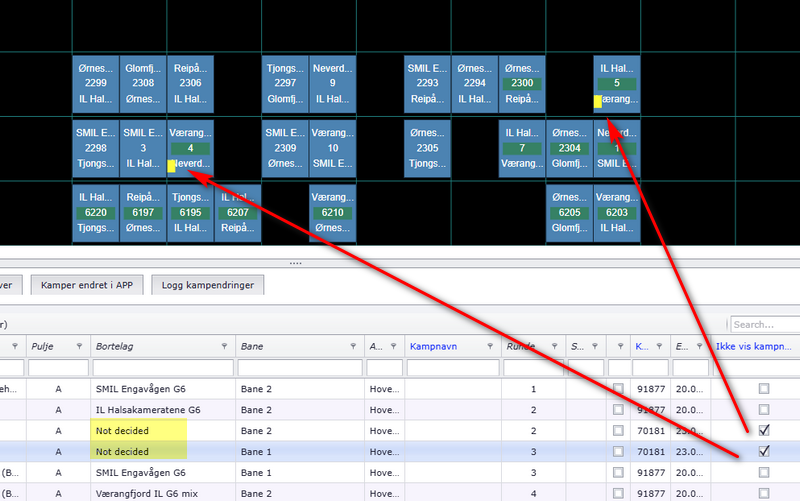Viewport: 800px width, 501px height.
Task: Open the E... column filter icon
Action: point(699,346)
